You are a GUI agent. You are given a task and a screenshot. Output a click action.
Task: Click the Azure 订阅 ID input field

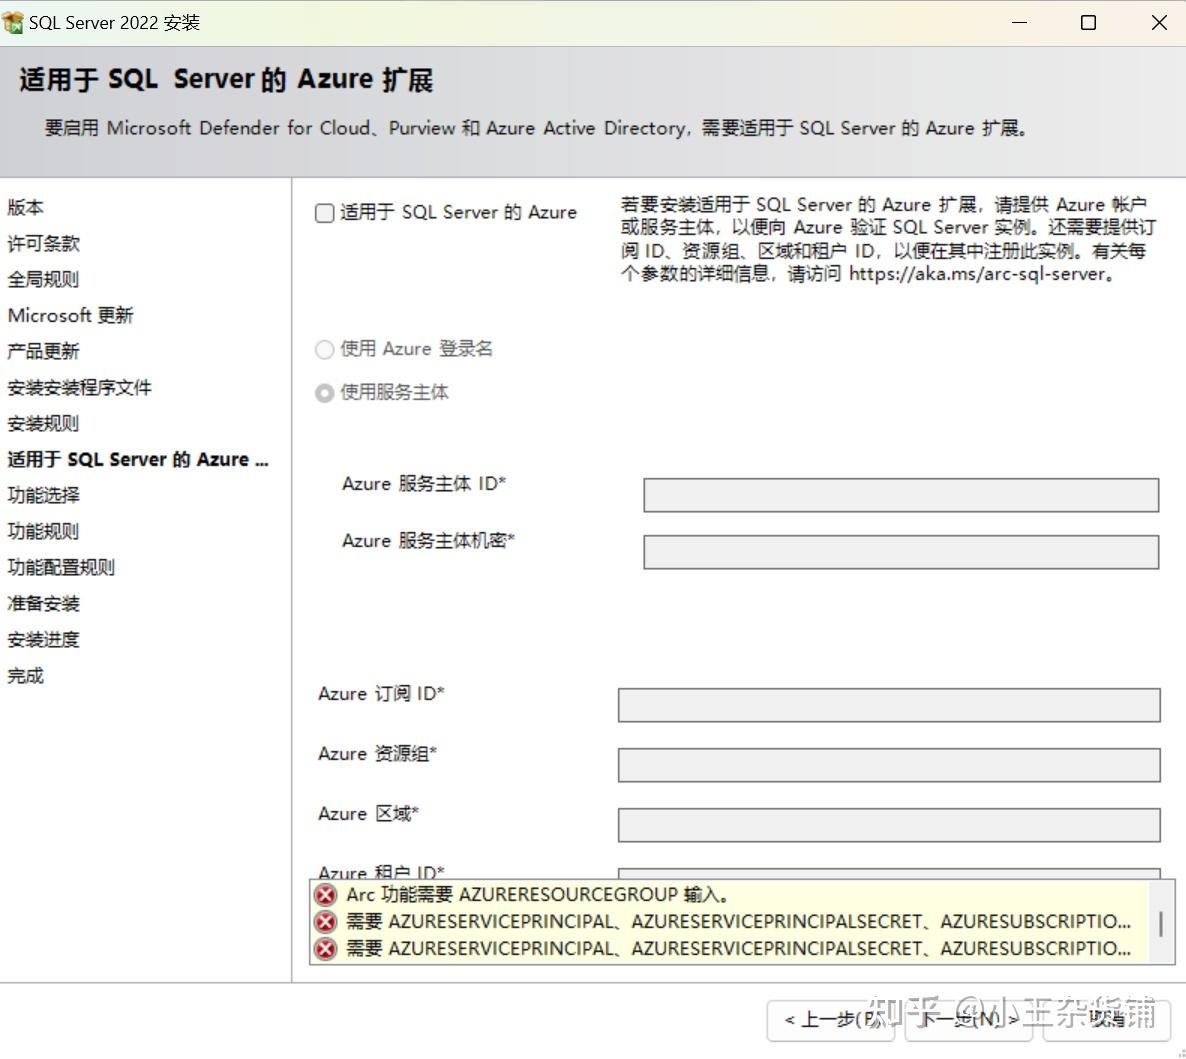888,705
